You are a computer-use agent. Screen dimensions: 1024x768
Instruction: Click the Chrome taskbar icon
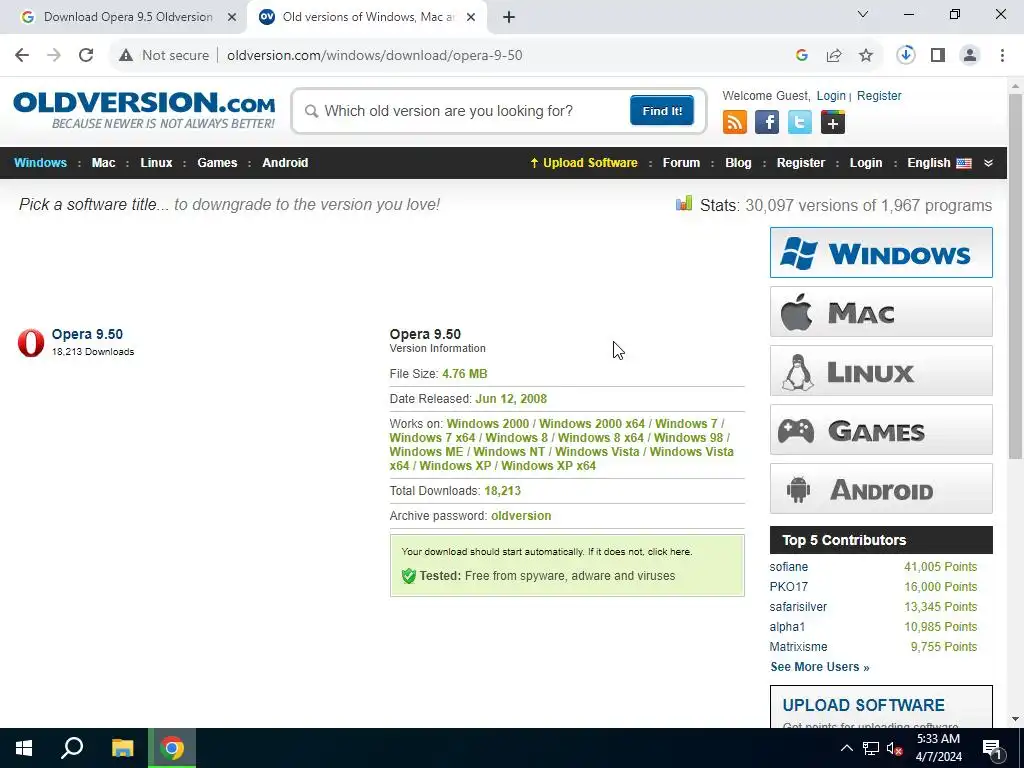tap(172, 748)
